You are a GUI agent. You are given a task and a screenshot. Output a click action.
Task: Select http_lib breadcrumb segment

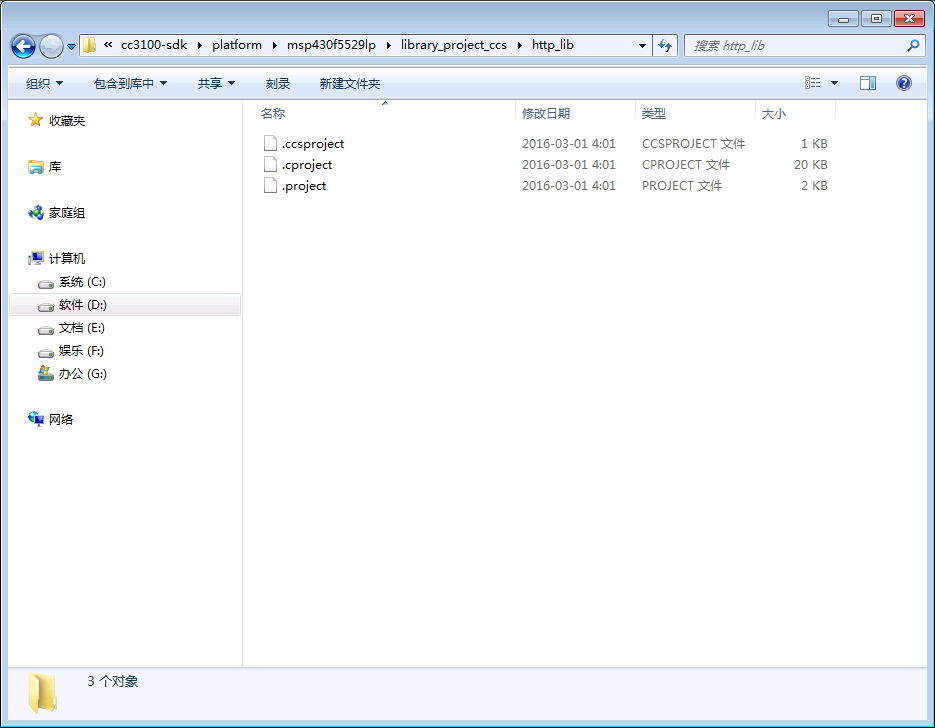click(553, 45)
